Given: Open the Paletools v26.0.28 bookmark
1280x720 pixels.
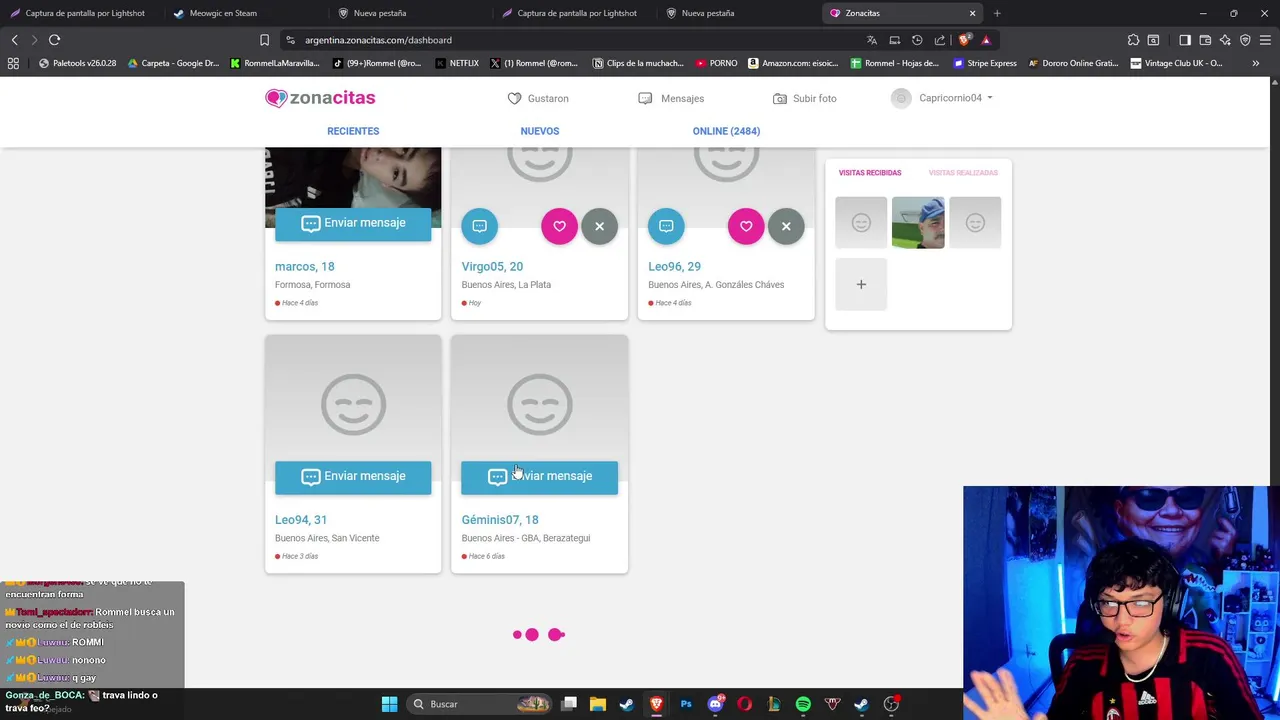Looking at the screenshot, I should pyautogui.click(x=77, y=63).
